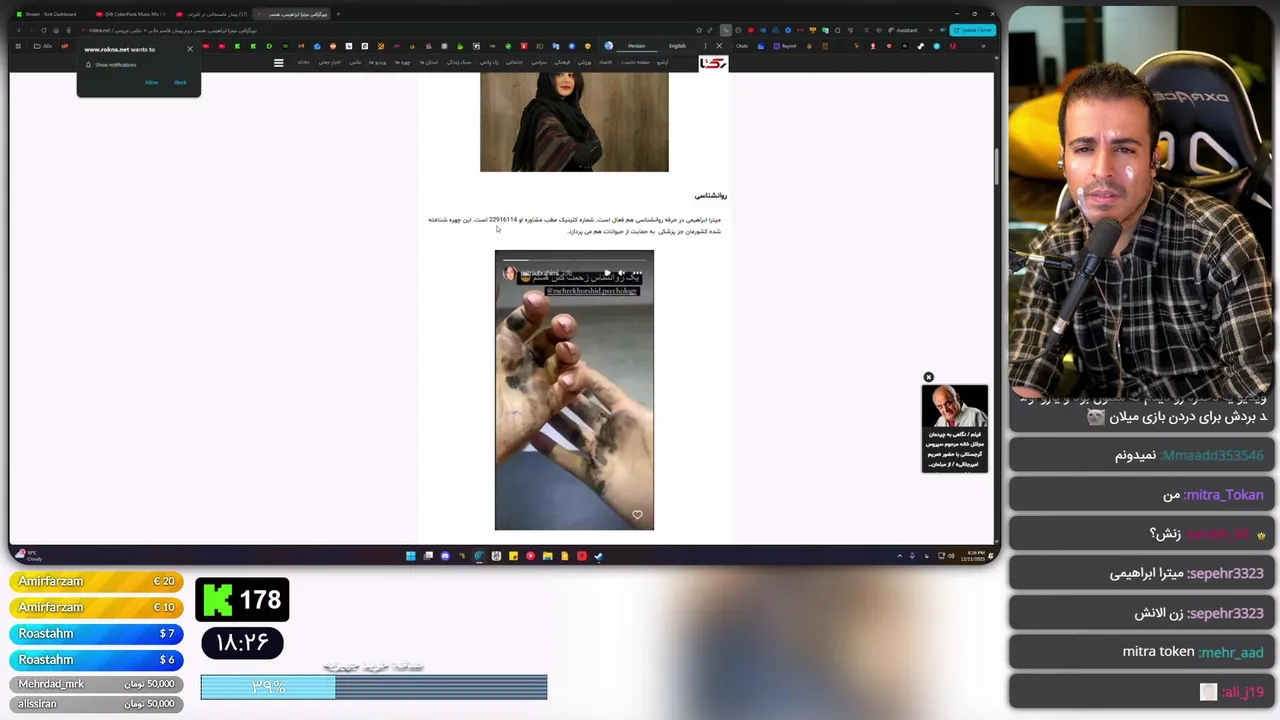Click the alissiran 50,000 donation entry
1280x720 pixels.
click(x=96, y=704)
